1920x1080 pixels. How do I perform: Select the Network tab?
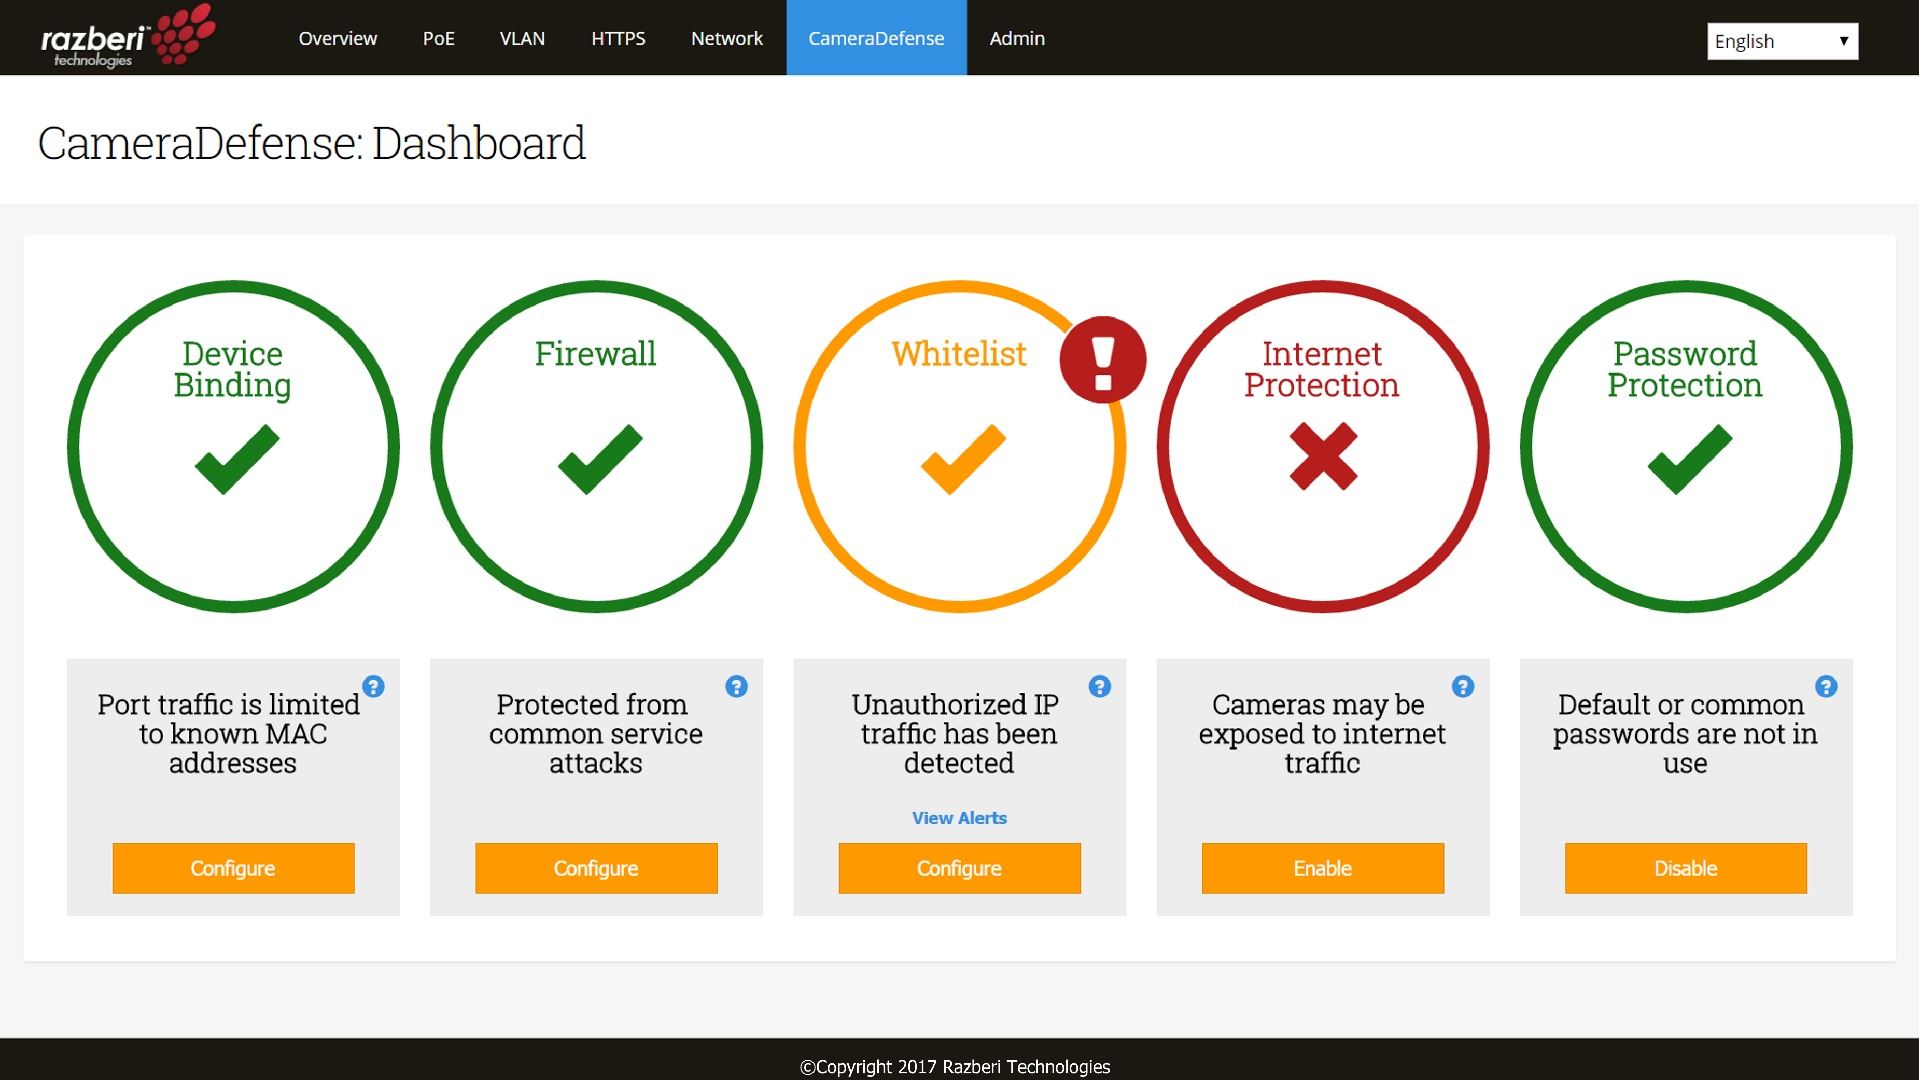727,38
